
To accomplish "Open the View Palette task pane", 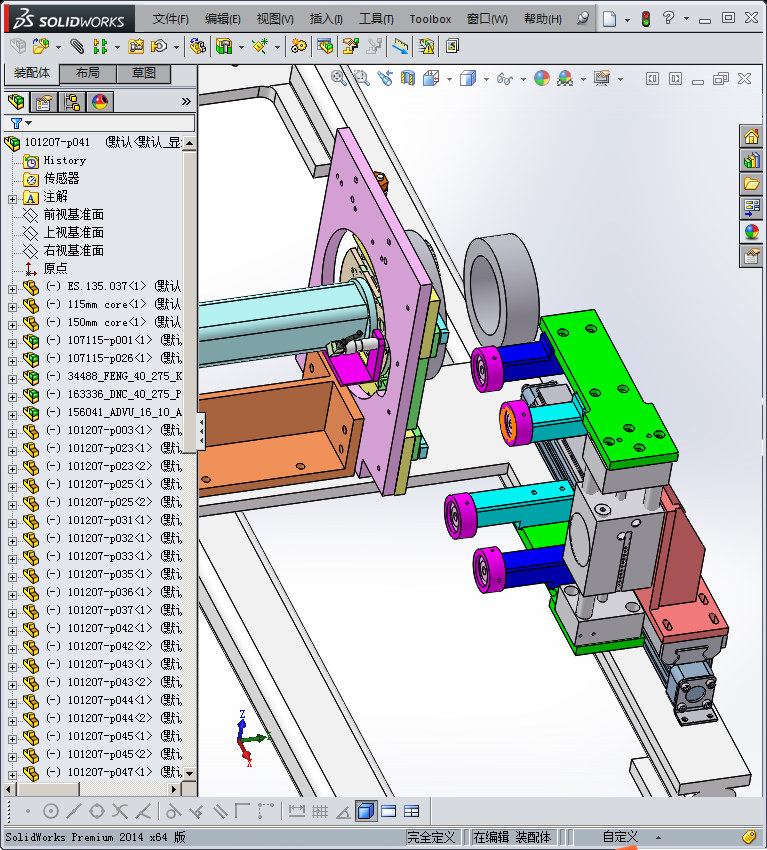I will pyautogui.click(x=751, y=208).
